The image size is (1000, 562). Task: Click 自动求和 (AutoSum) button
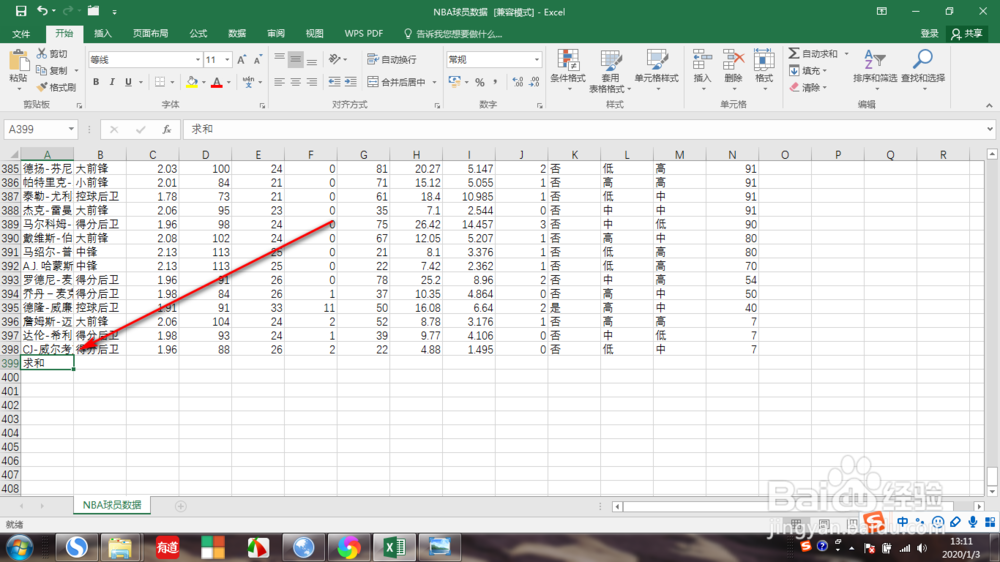point(814,54)
